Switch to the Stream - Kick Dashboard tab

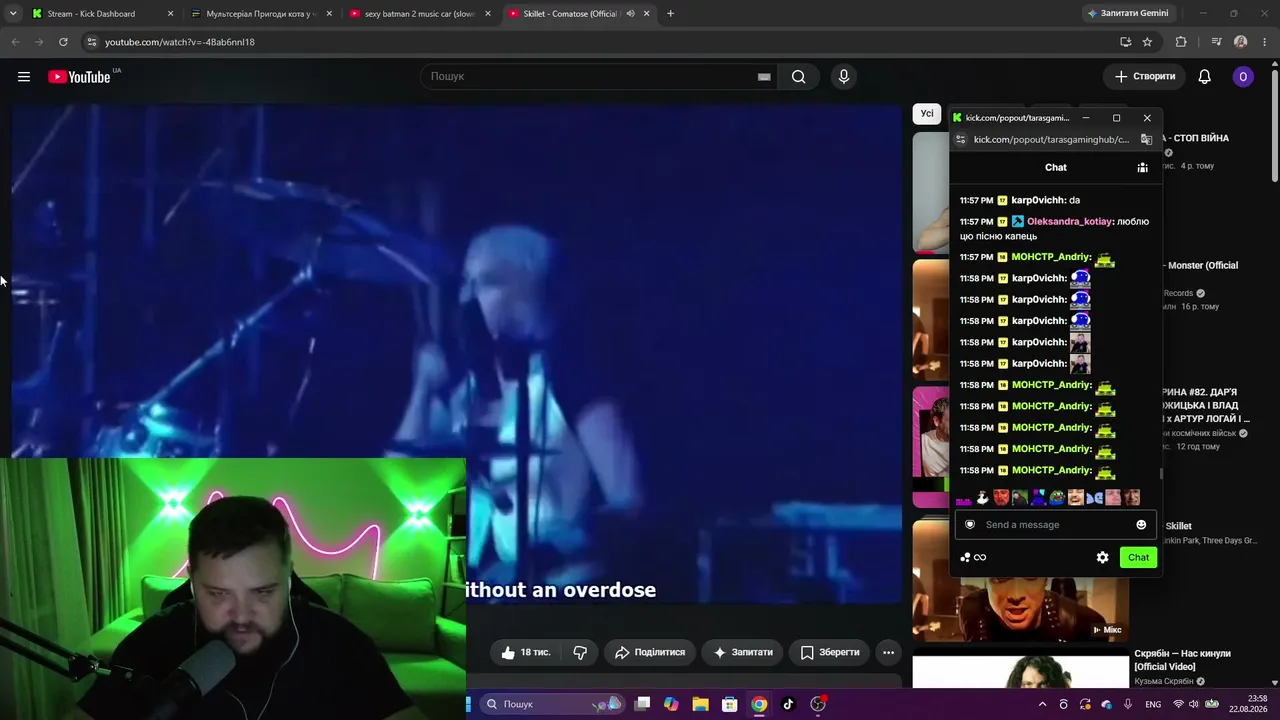(103, 14)
